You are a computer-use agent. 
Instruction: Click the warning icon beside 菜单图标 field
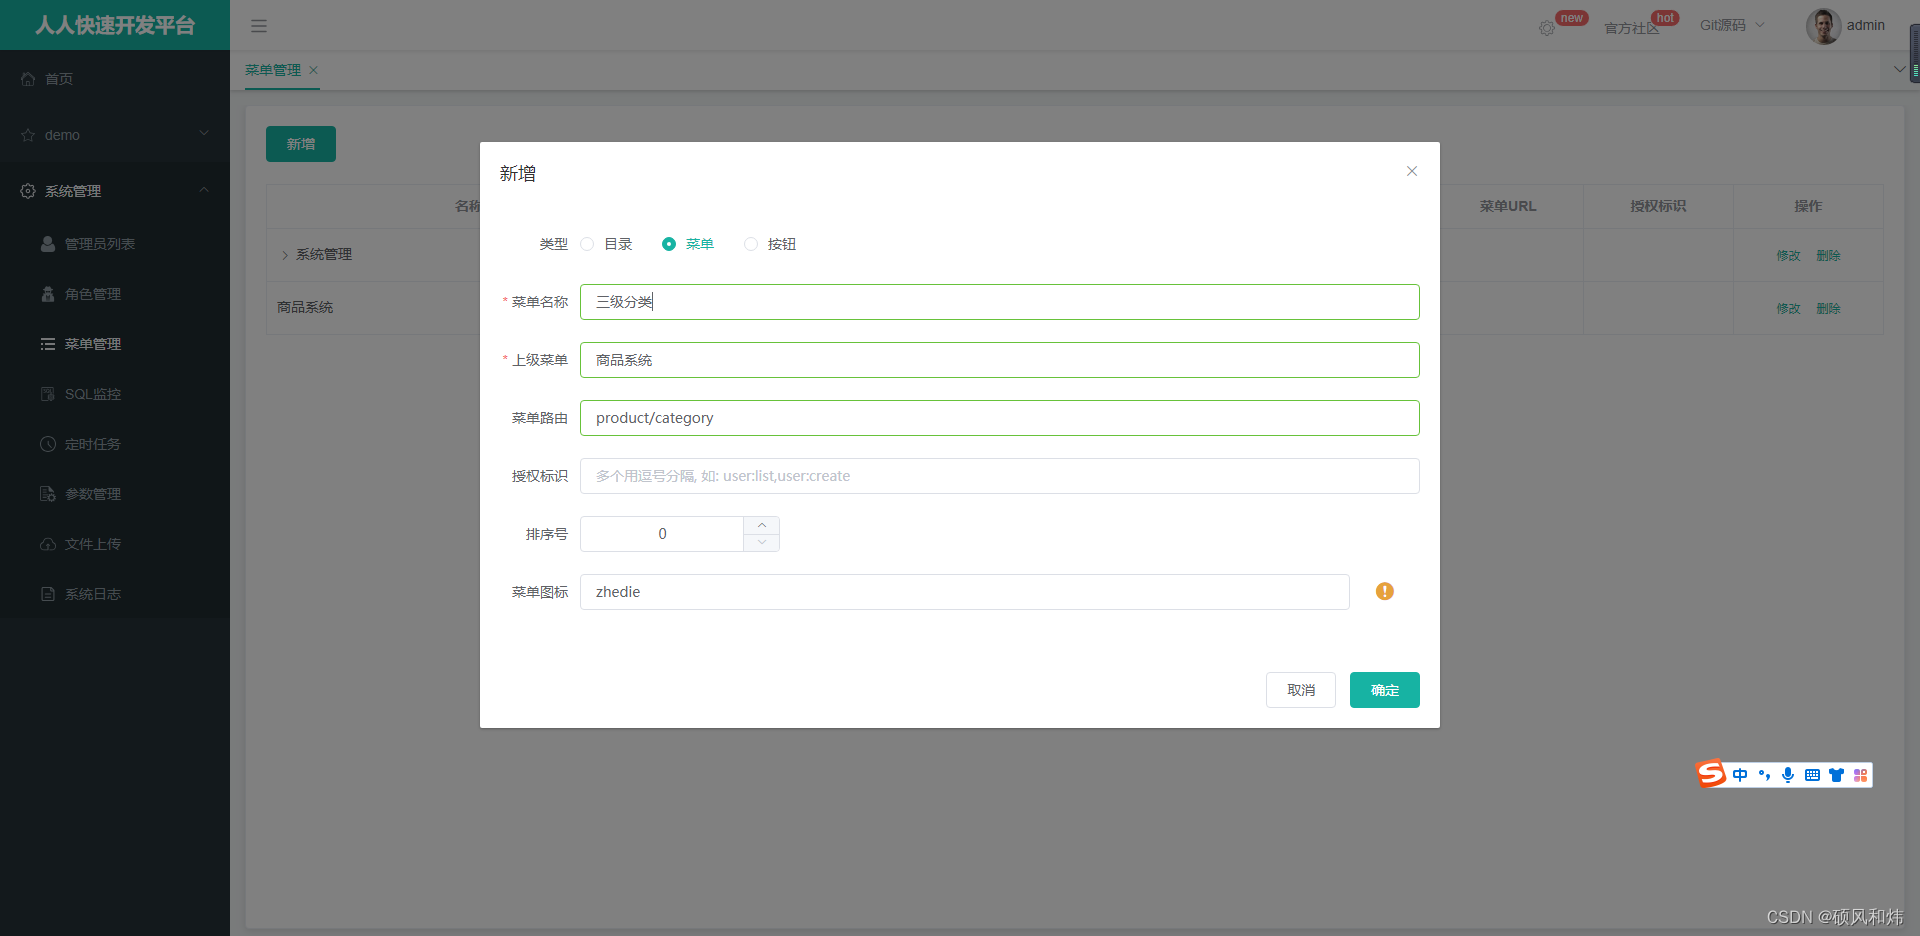[x=1385, y=591]
